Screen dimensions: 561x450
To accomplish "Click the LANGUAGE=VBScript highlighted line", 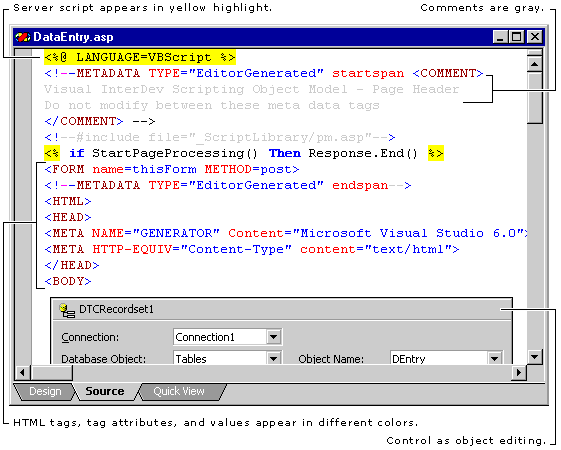I will (x=140, y=57).
